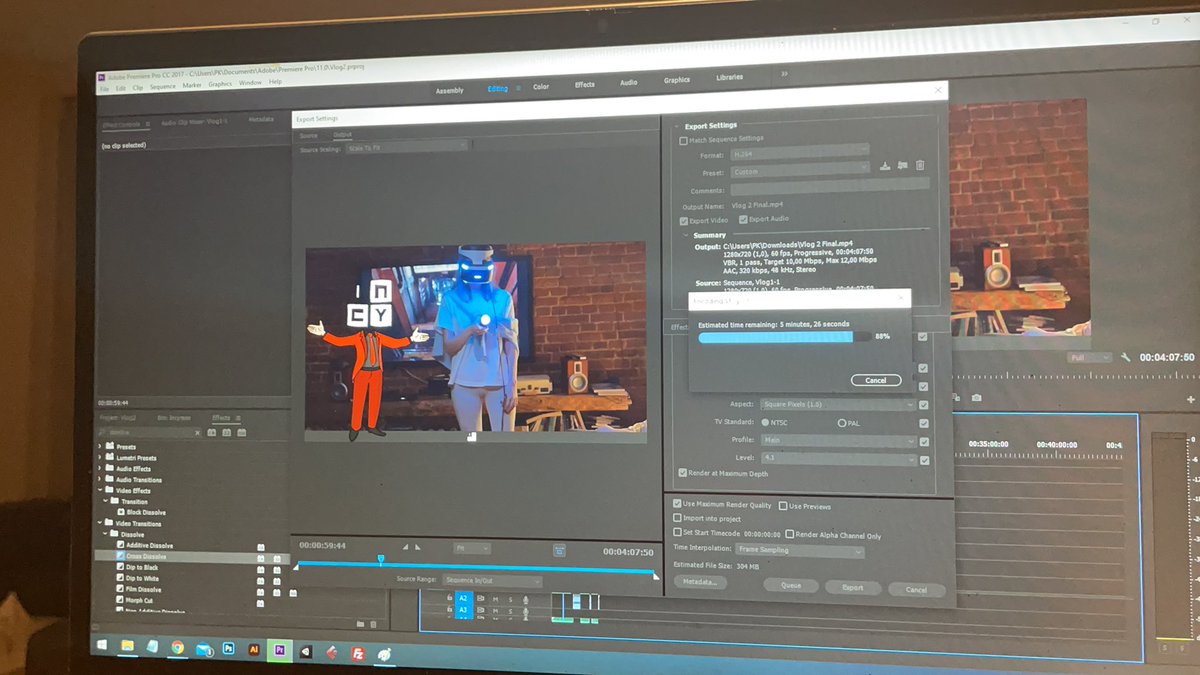Expand the Presets effects folder
1200x675 pixels.
tap(100, 446)
